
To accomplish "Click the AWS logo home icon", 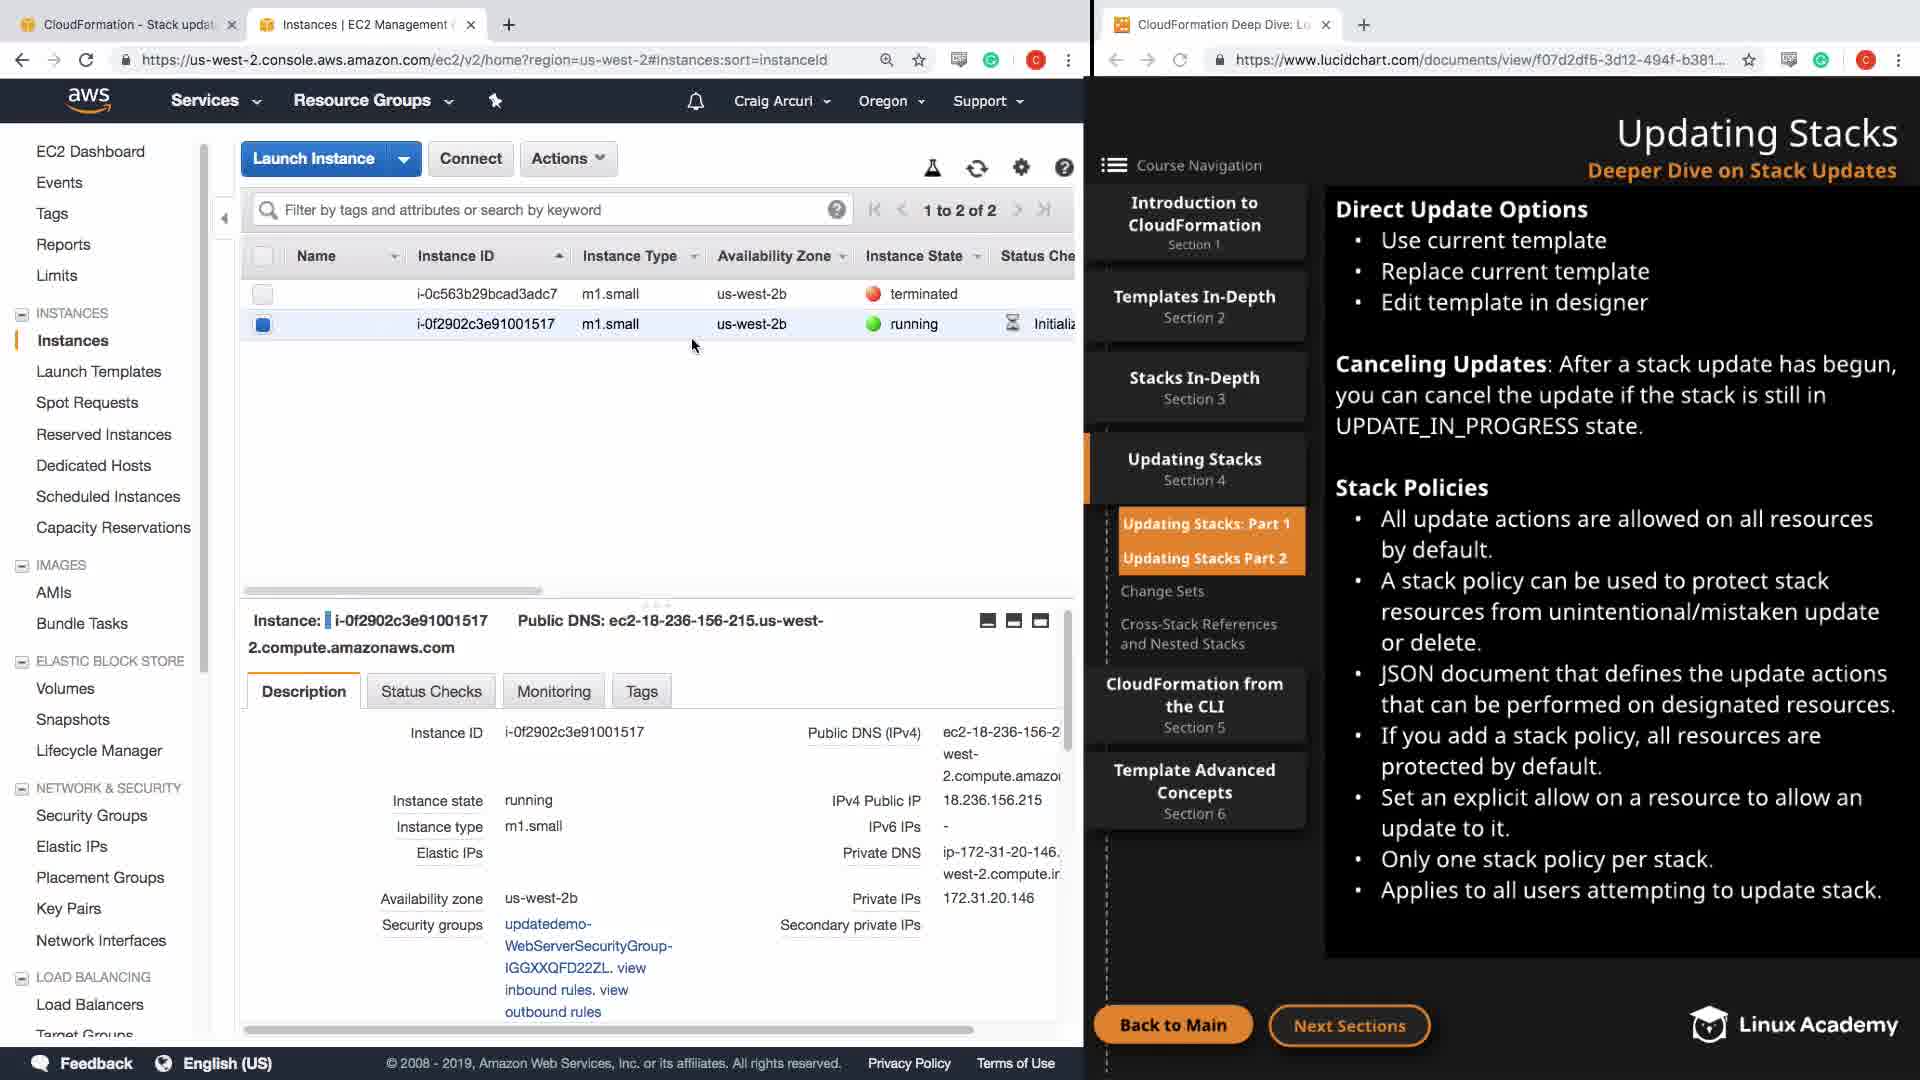I will (89, 100).
